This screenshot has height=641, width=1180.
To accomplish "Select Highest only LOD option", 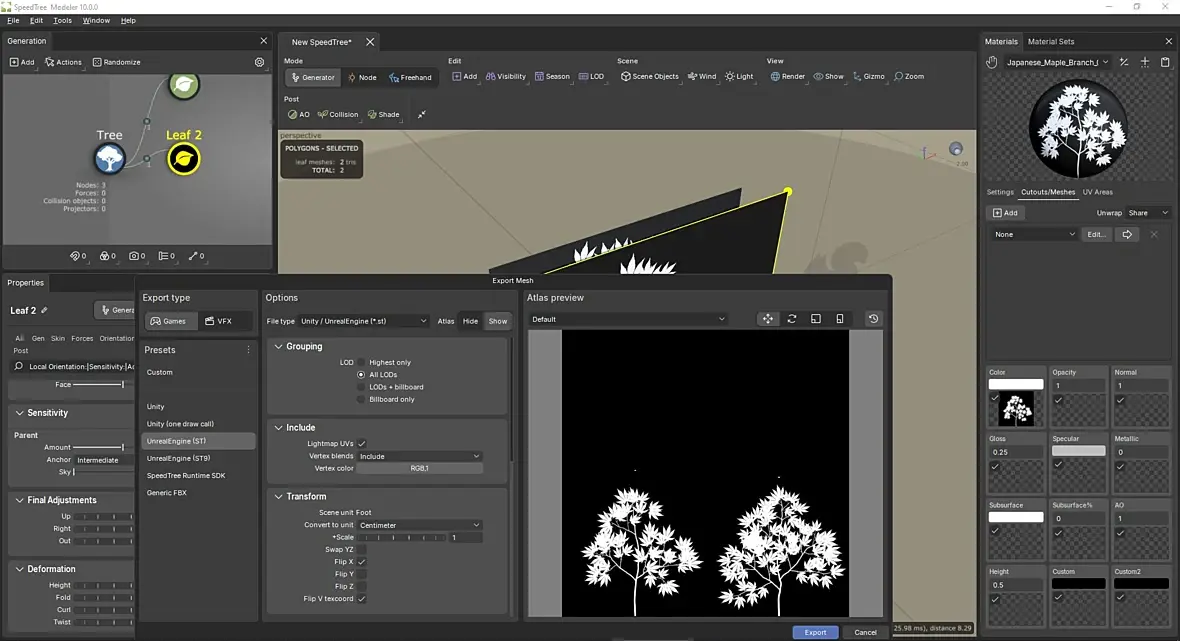I will (x=361, y=363).
